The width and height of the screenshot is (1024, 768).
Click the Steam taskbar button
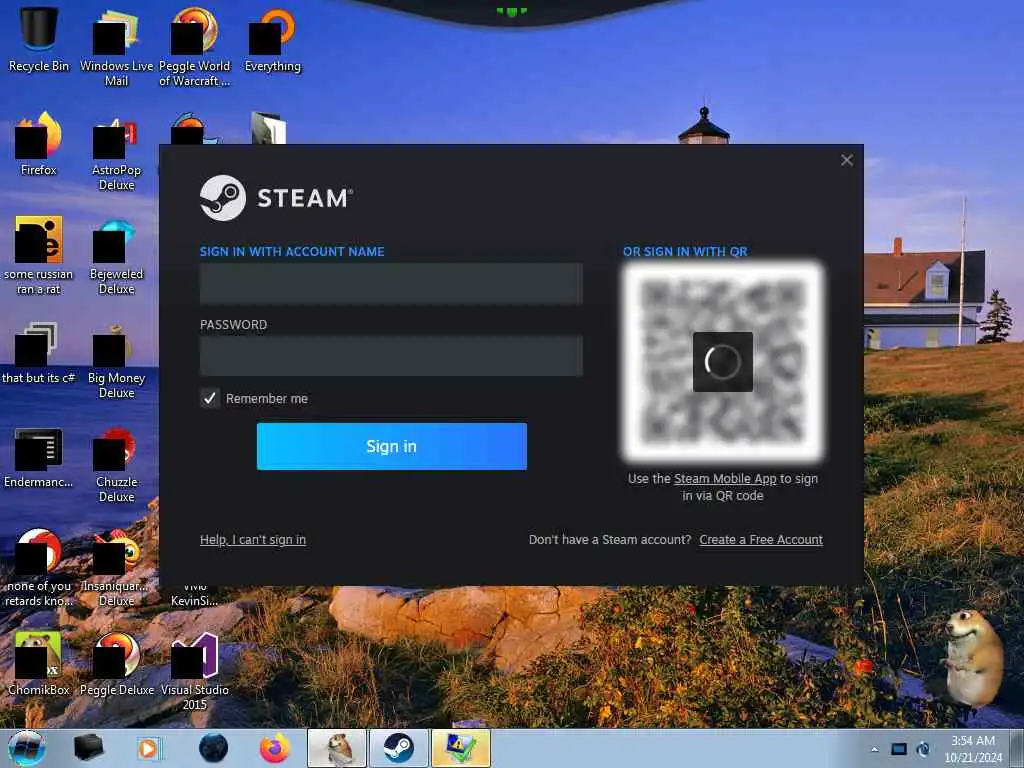click(x=398, y=748)
